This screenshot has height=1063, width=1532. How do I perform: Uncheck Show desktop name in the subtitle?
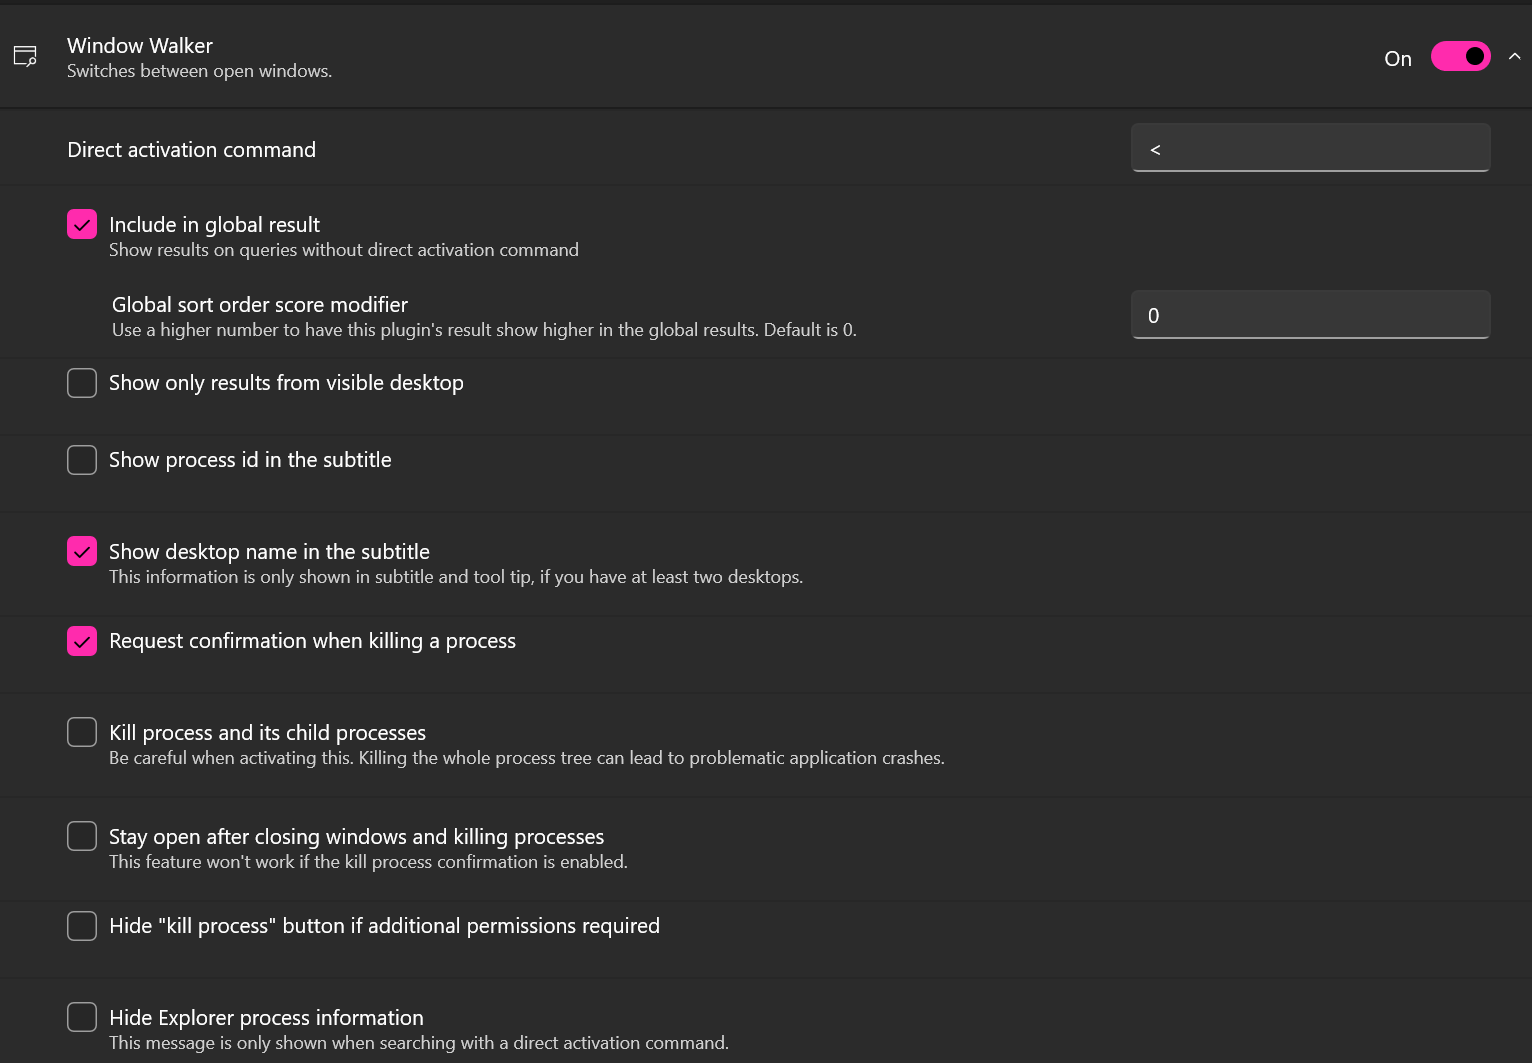point(82,551)
